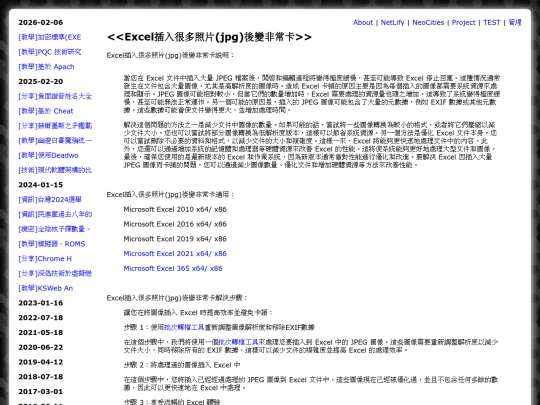
Task: Expand the 2019-04-12 date group
Action: coord(41,362)
